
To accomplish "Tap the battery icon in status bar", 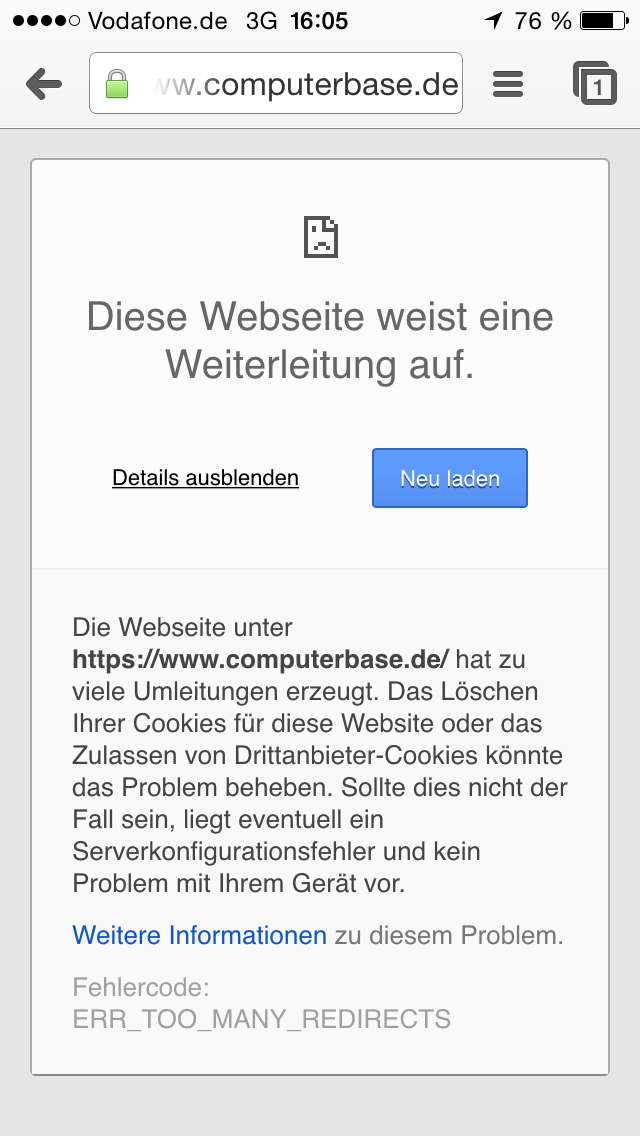I will point(604,20).
